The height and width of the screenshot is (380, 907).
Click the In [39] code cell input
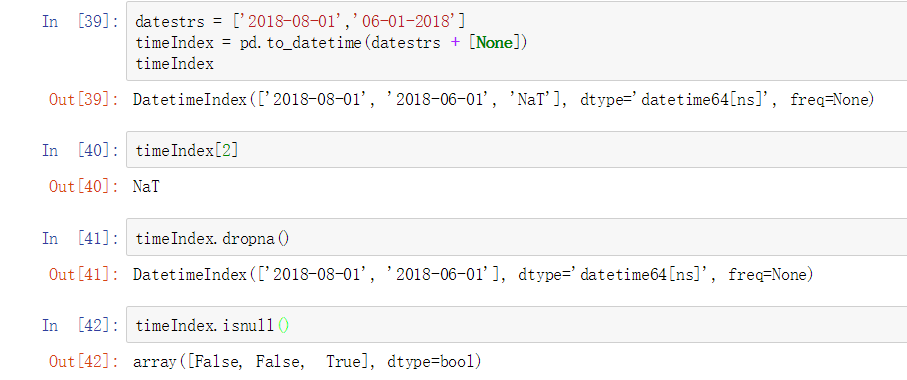click(517, 41)
